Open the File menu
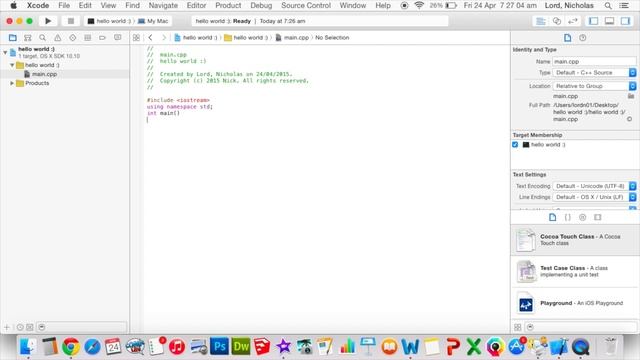Viewport: 640px width, 360px height. click(x=64, y=5)
